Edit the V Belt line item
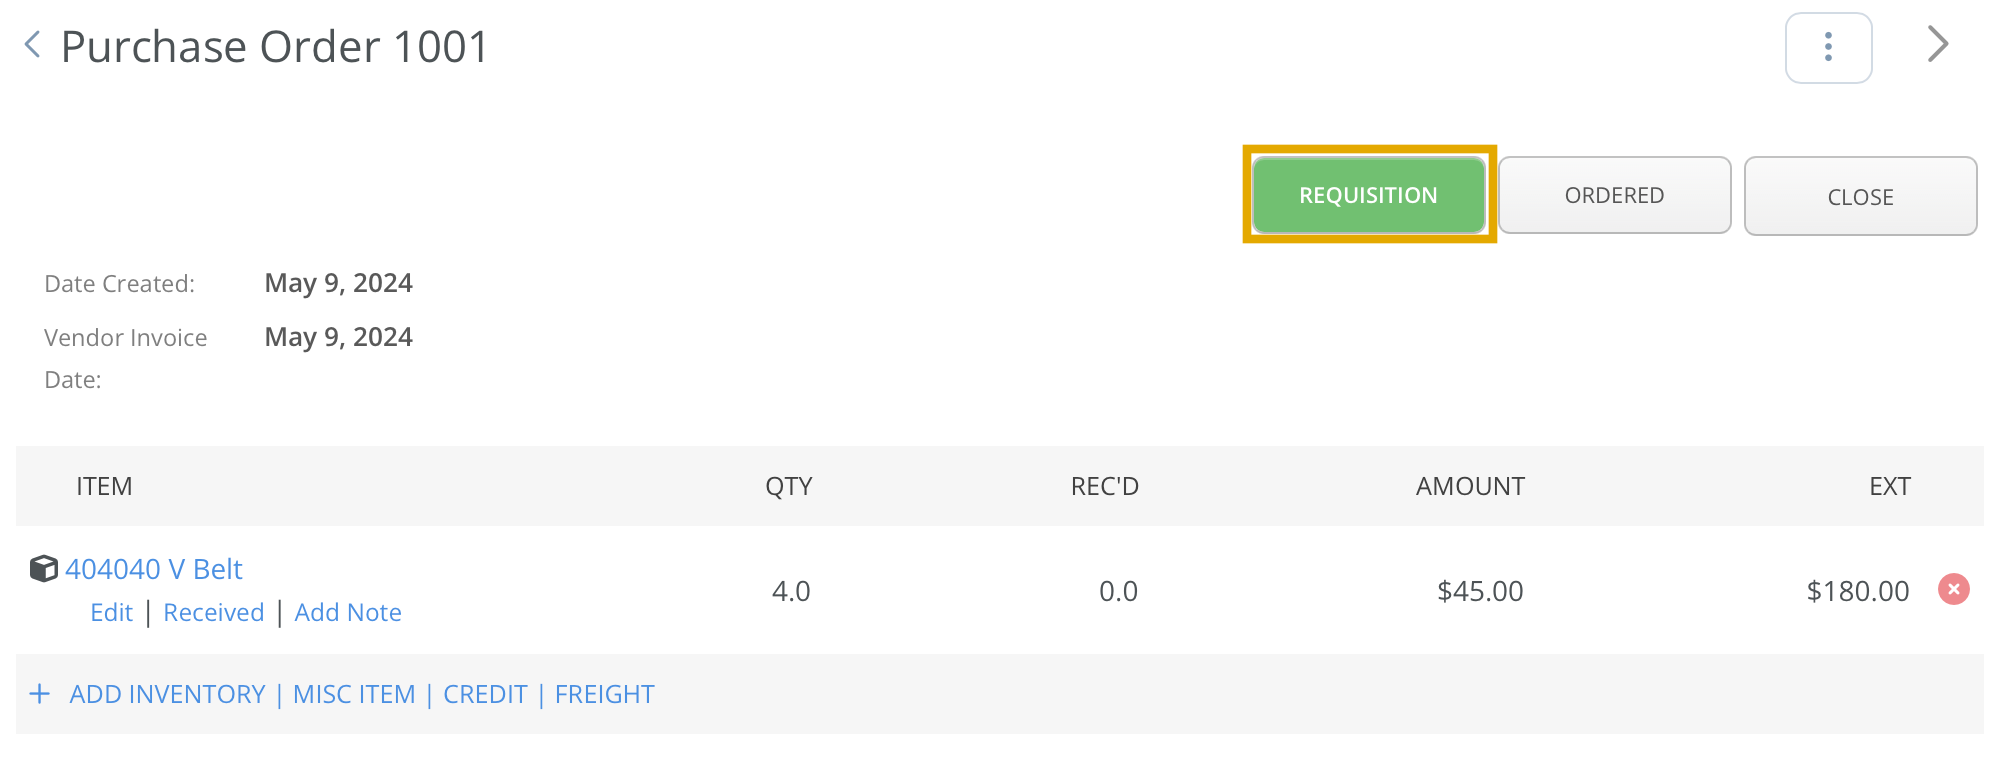 pyautogui.click(x=111, y=612)
